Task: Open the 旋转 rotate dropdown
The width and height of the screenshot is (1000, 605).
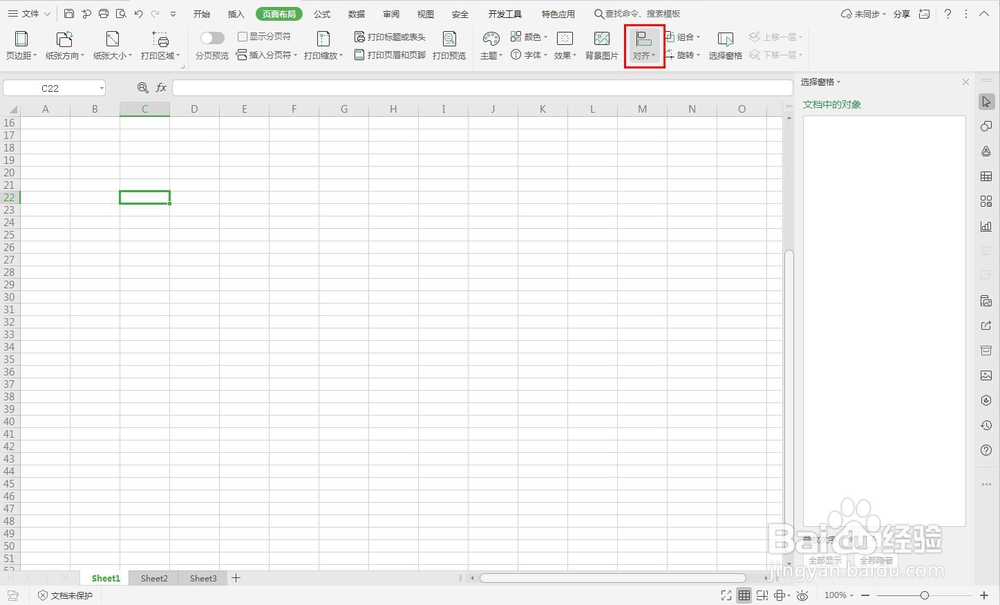Action: point(682,55)
